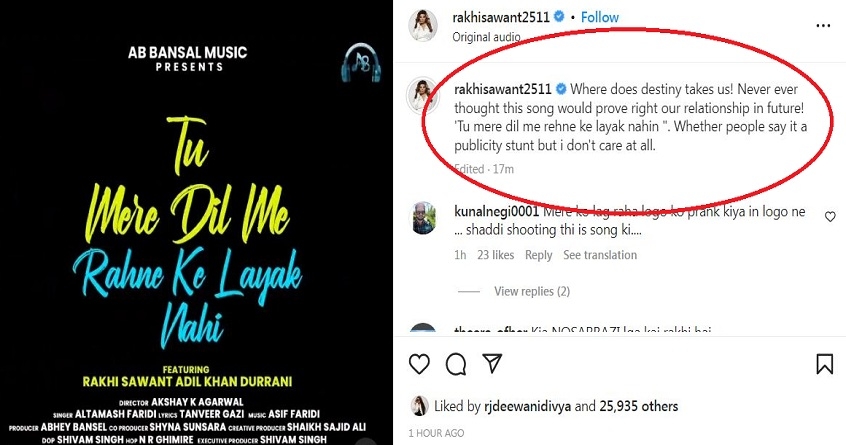Open the 23 likes list
This screenshot has width=846, height=445.
[x=495, y=255]
